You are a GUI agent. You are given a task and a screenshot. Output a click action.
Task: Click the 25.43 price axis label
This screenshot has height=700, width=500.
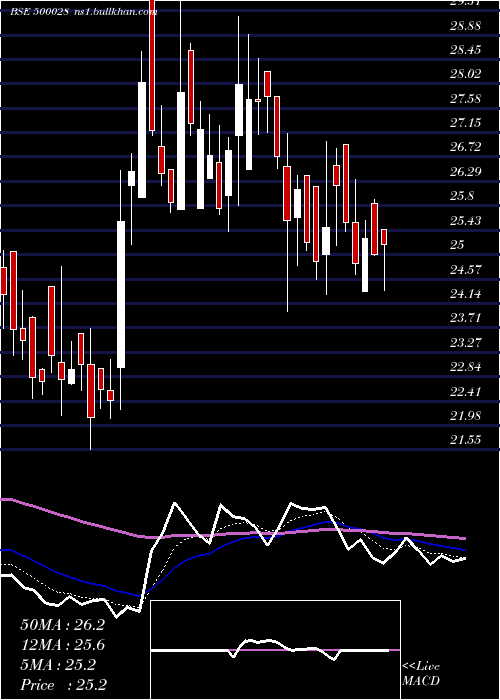point(465,221)
